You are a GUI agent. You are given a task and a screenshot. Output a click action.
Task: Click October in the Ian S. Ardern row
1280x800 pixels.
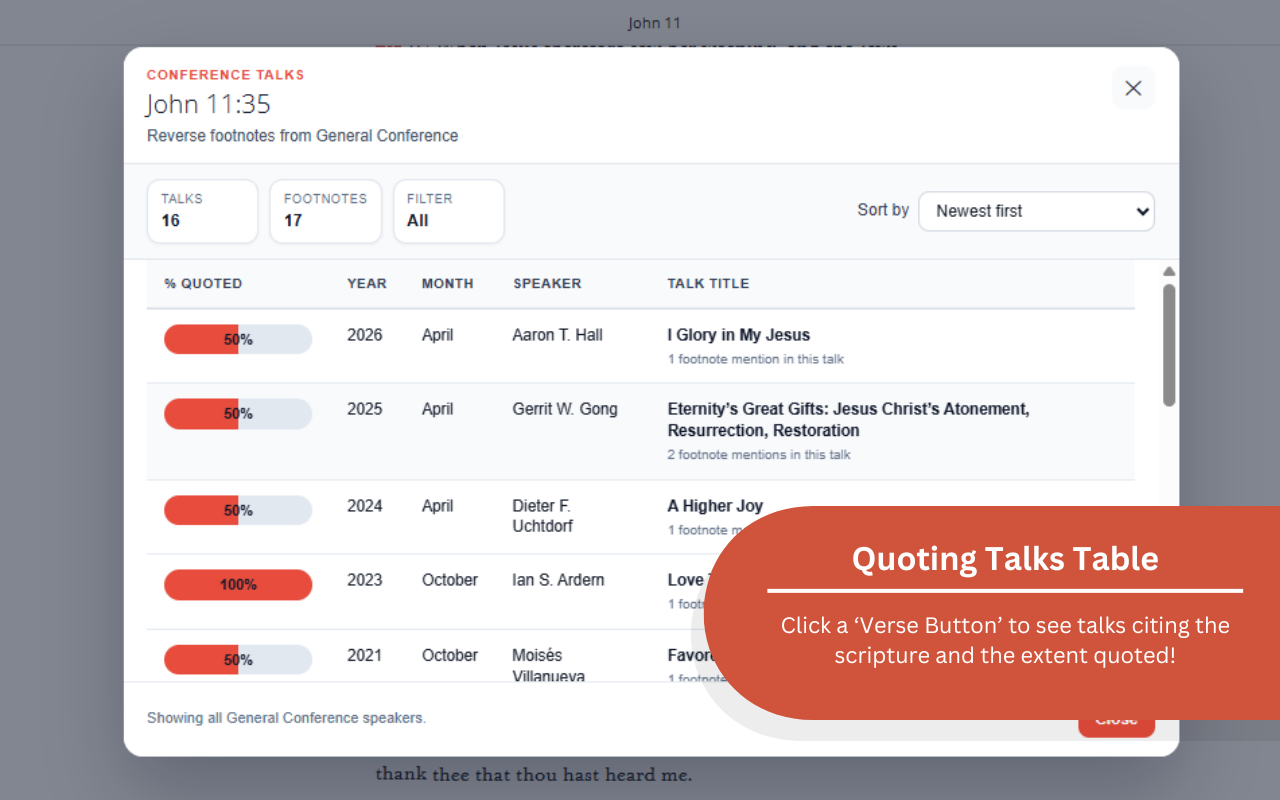click(450, 580)
